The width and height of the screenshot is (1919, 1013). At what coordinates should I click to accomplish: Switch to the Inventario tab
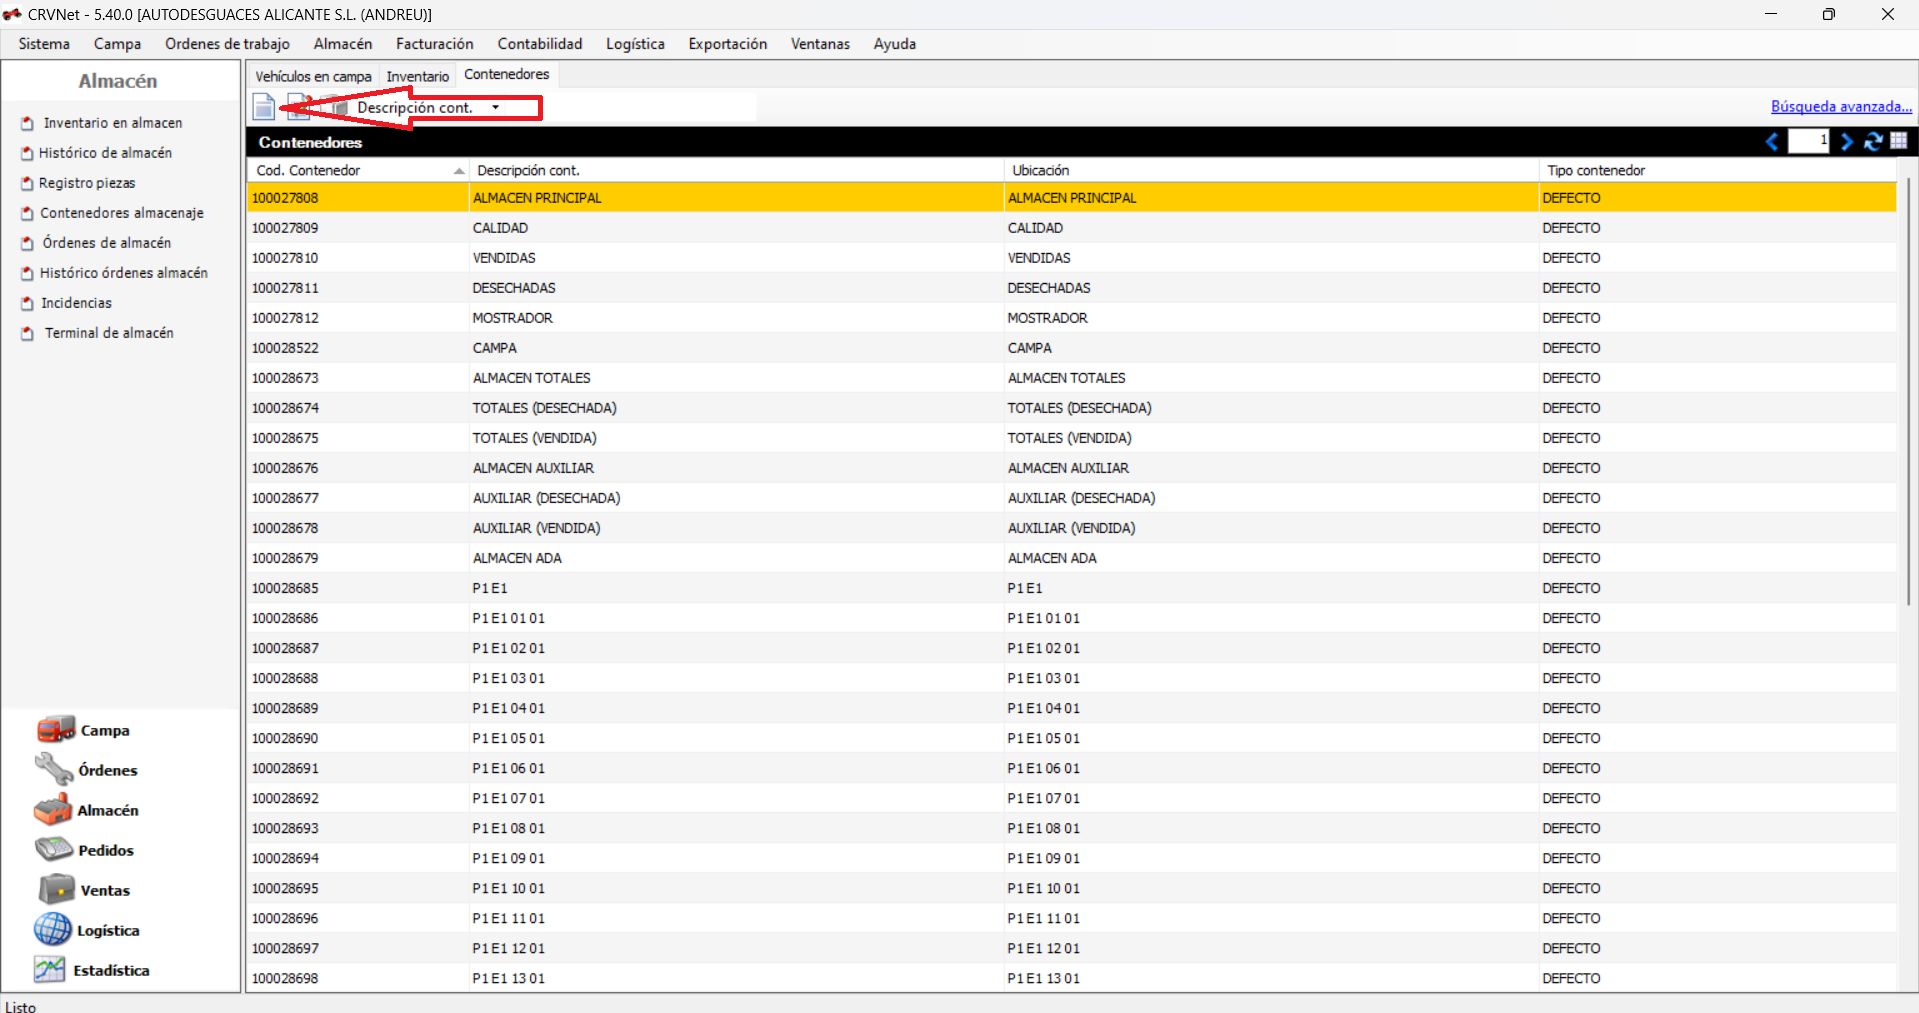click(417, 76)
